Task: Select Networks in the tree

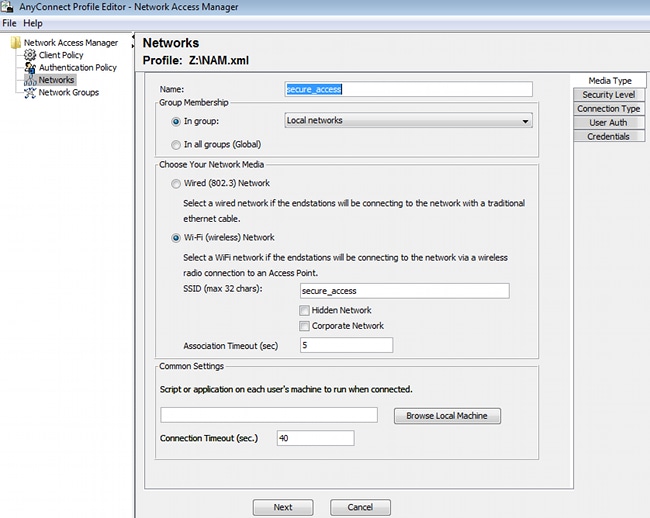Action: click(56, 80)
